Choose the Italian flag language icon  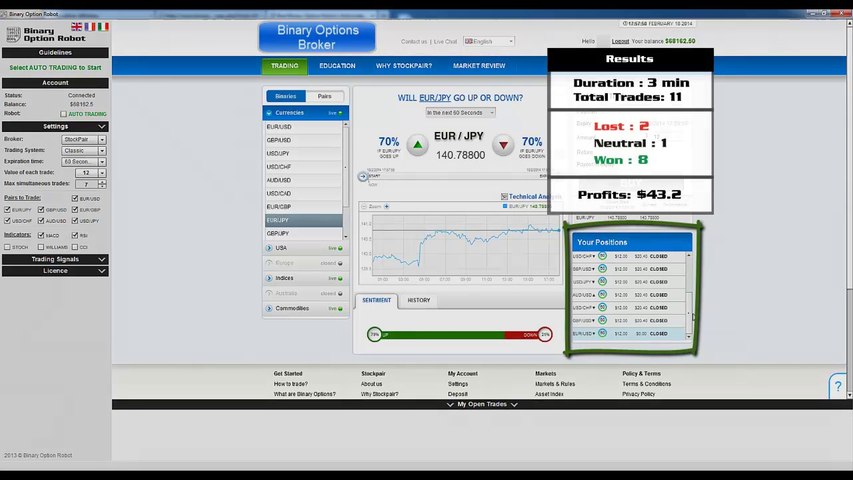[x=103, y=26]
